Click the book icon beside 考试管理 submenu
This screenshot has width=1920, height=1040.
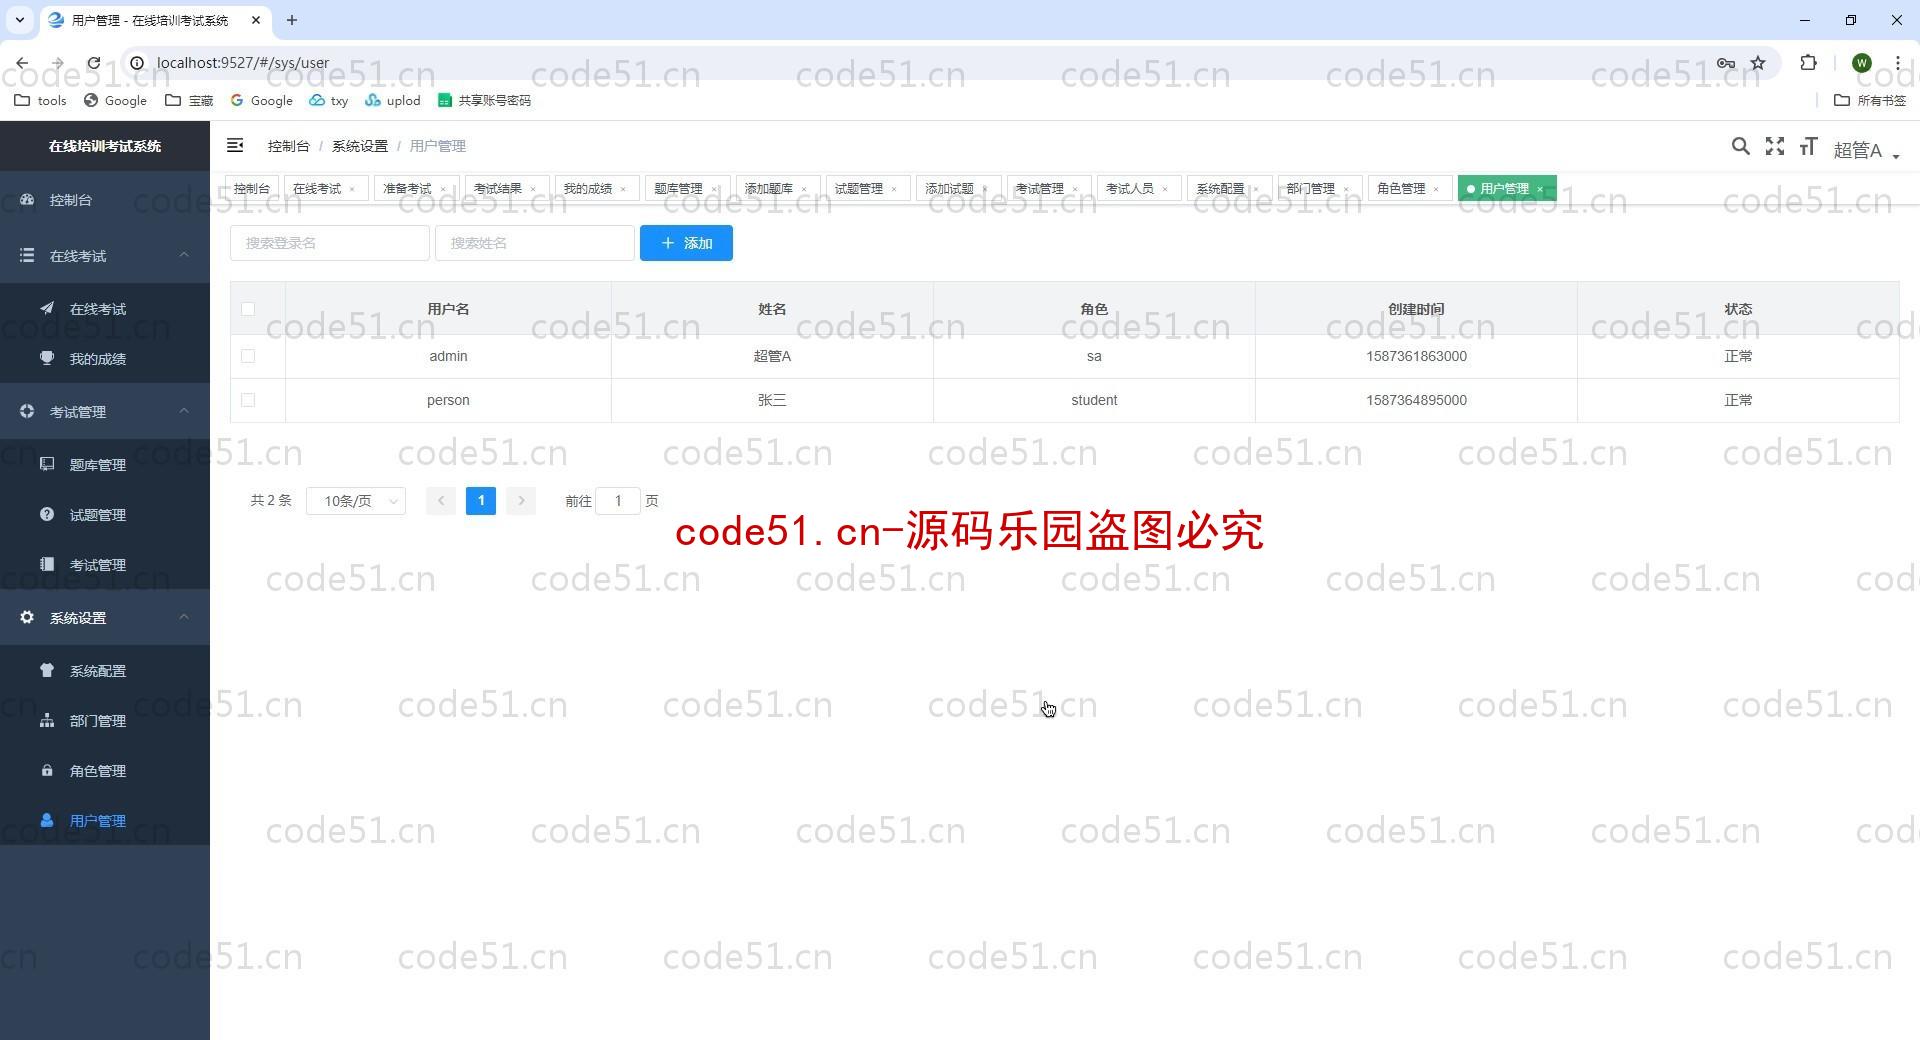(x=47, y=564)
